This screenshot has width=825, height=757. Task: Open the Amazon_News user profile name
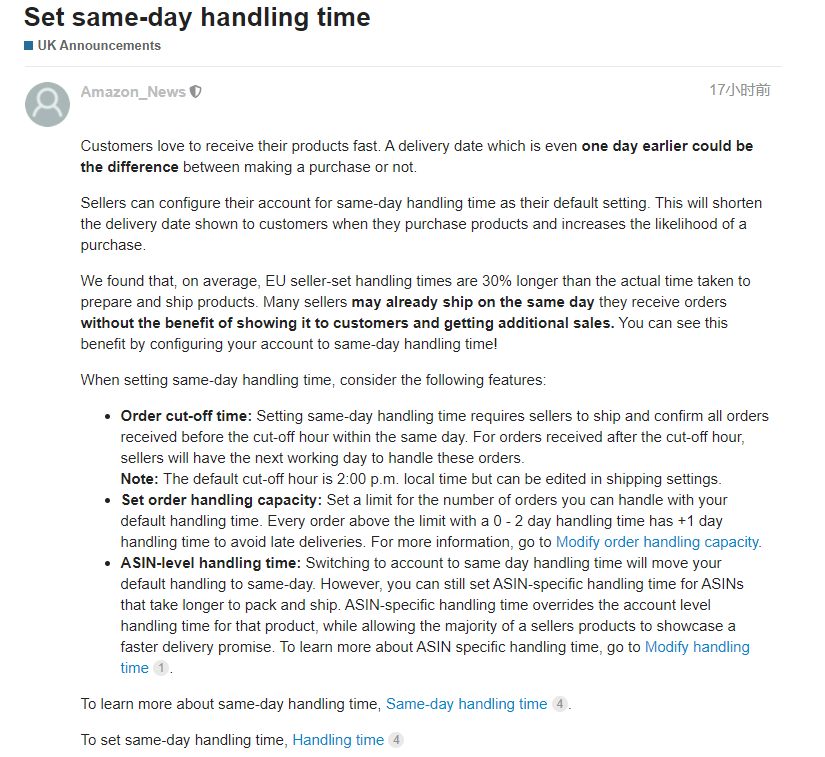point(133,92)
